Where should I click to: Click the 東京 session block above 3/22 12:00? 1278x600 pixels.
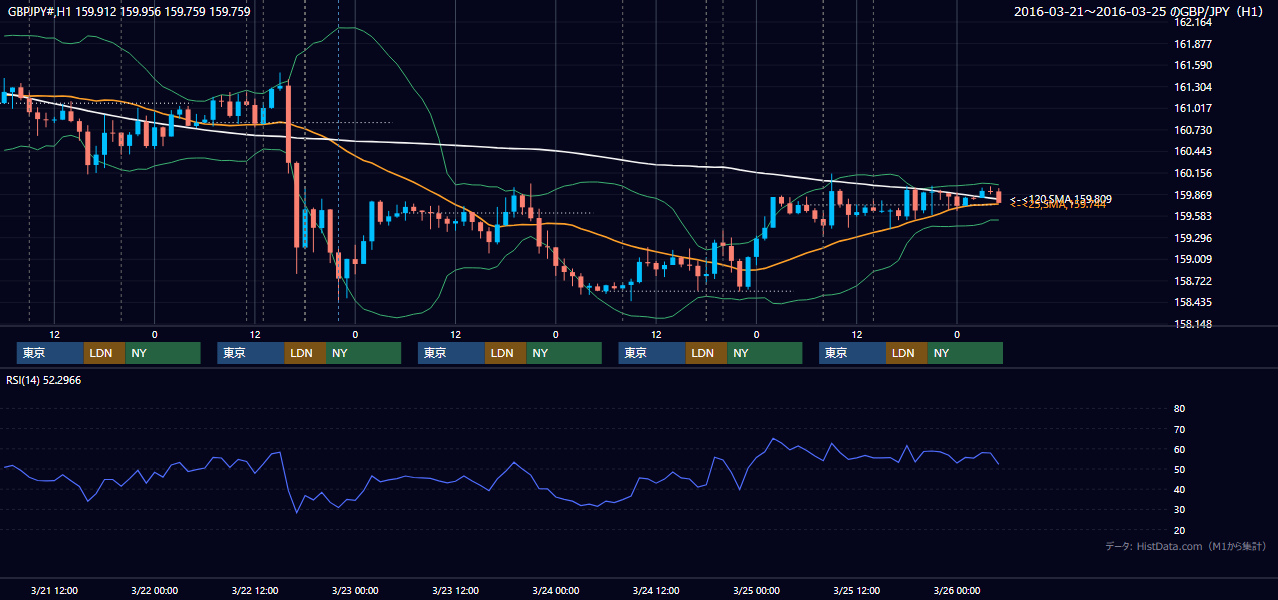click(x=251, y=353)
